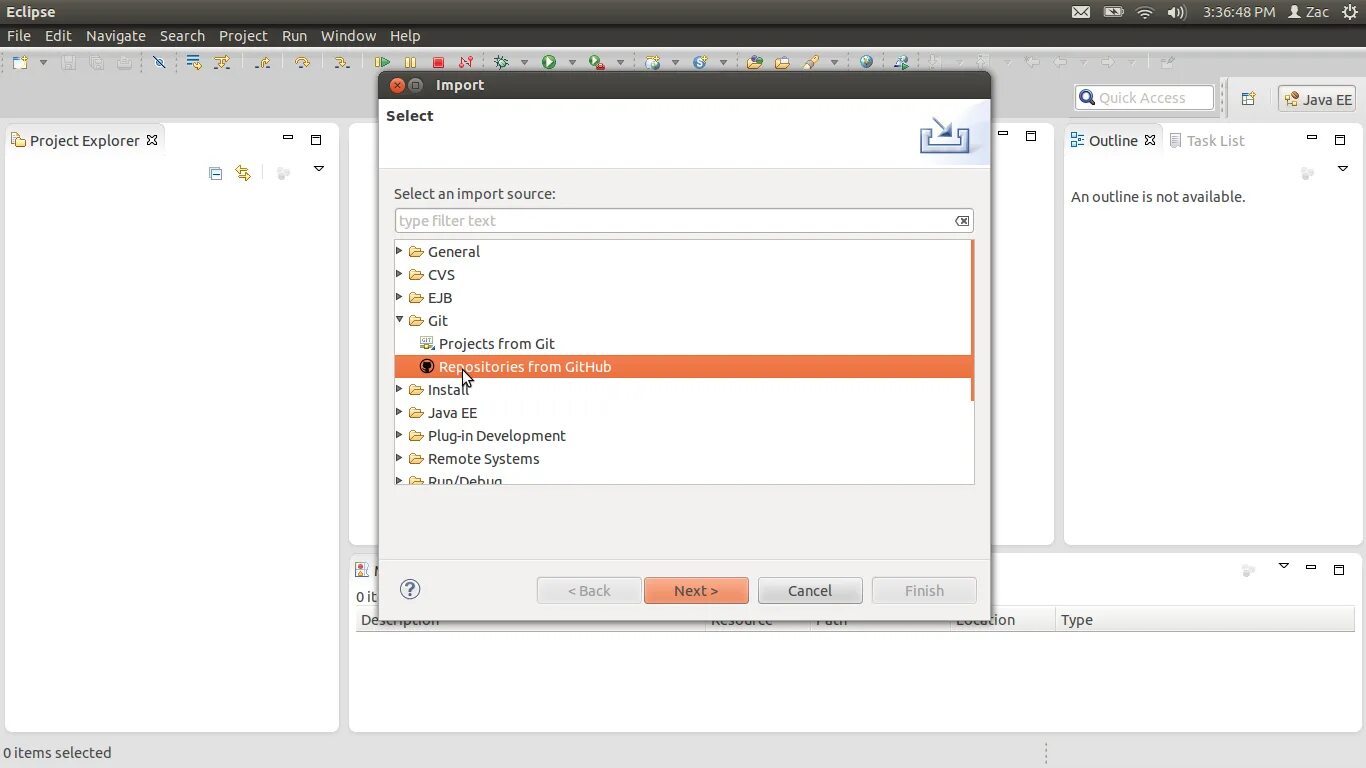1366x768 pixels.
Task: Open the Run configurations dropdown arrow
Action: click(572, 62)
